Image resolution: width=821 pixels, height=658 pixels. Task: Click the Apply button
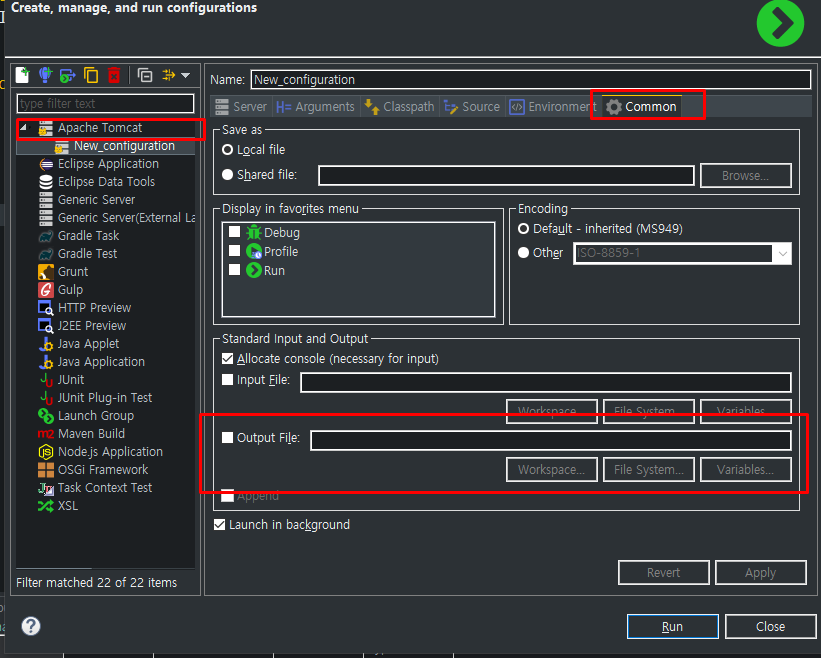pos(760,573)
